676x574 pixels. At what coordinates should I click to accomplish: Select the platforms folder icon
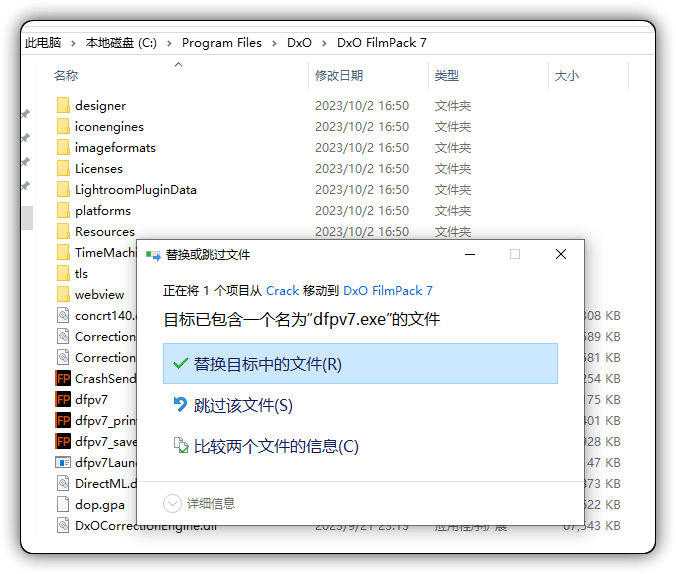[x=63, y=210]
